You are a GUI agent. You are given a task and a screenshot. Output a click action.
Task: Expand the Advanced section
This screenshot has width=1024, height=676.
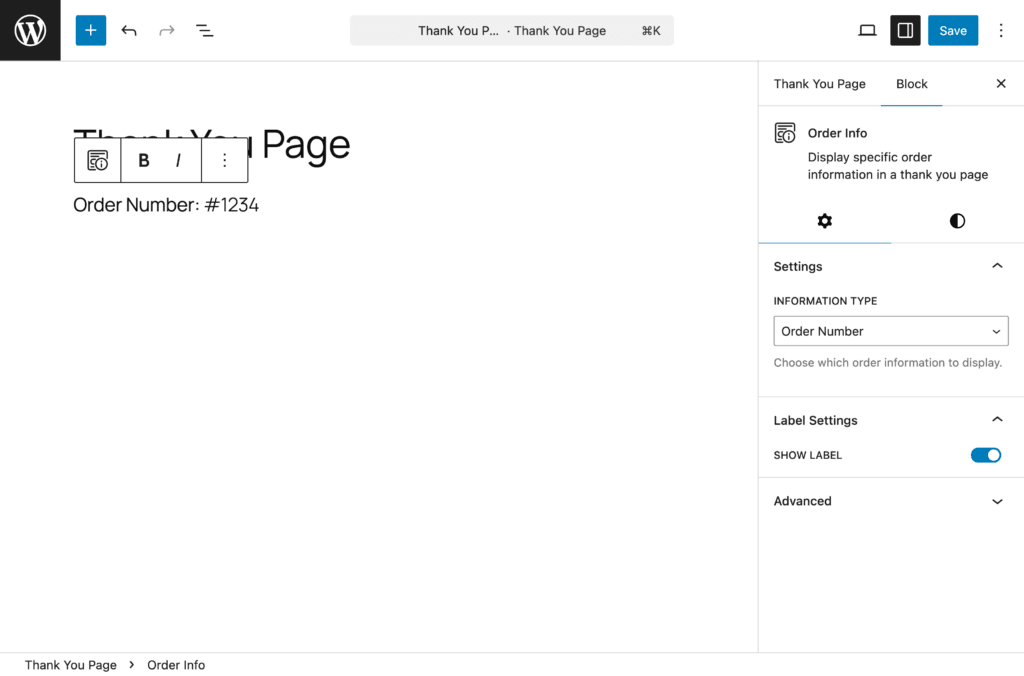(996, 501)
